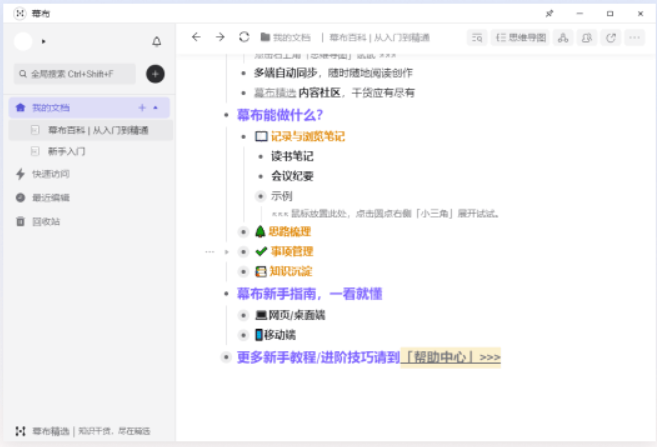Open 快速访问 quick access
Image resolution: width=657 pixels, height=447 pixels.
tap(51, 174)
